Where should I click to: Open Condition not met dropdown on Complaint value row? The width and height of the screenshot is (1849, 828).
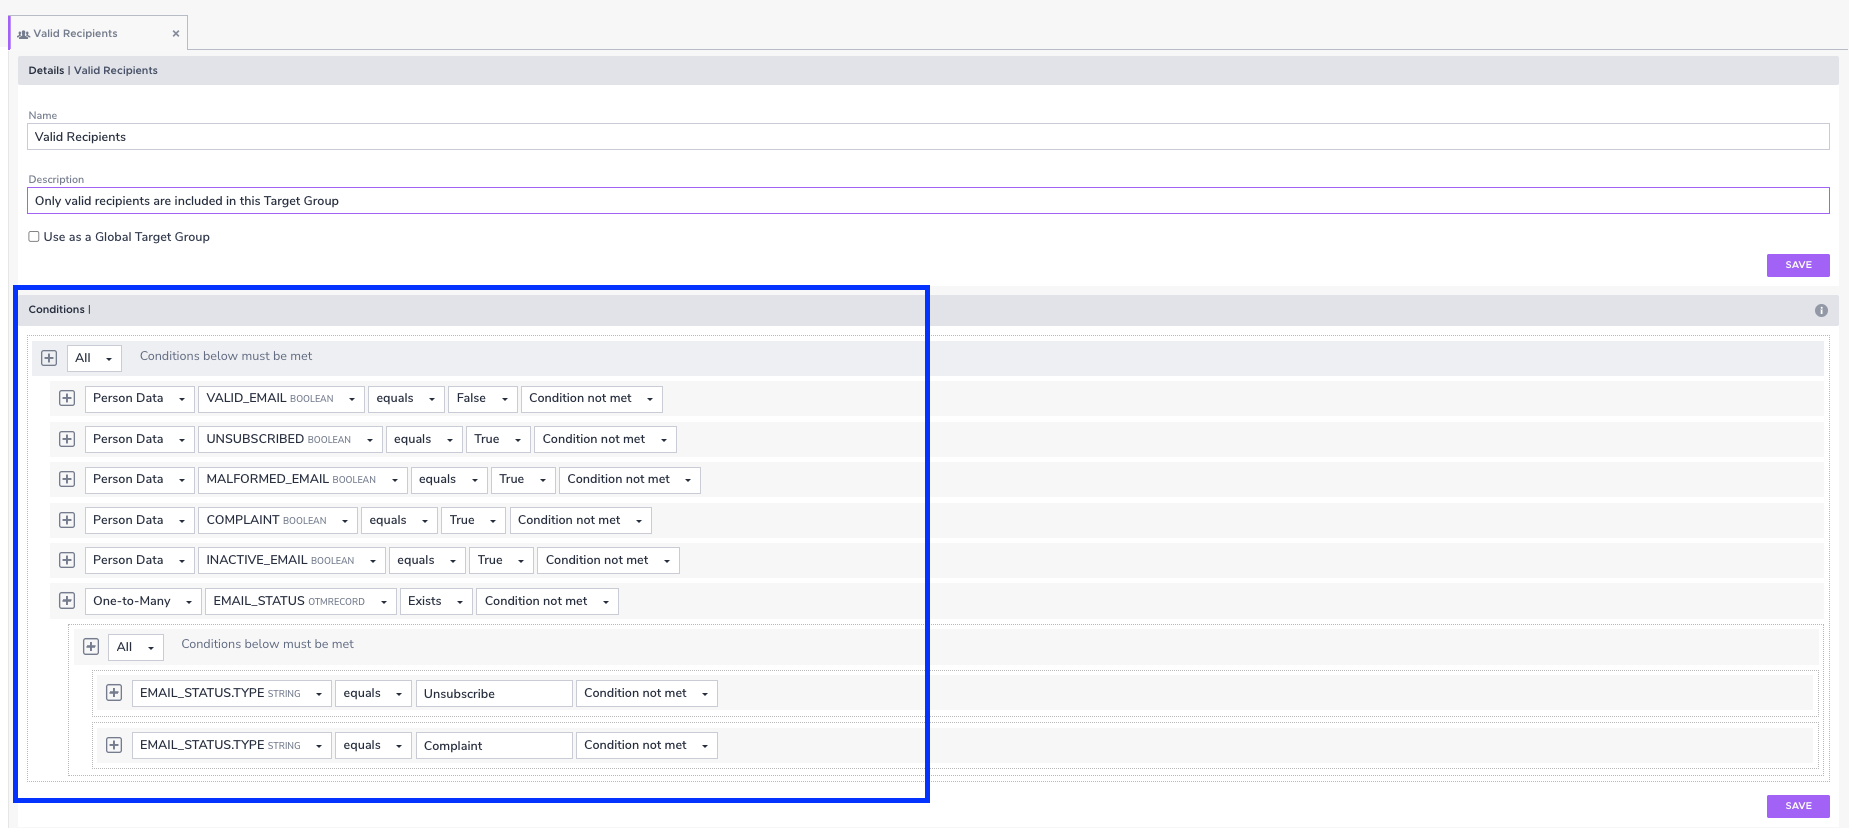pyautogui.click(x=647, y=746)
